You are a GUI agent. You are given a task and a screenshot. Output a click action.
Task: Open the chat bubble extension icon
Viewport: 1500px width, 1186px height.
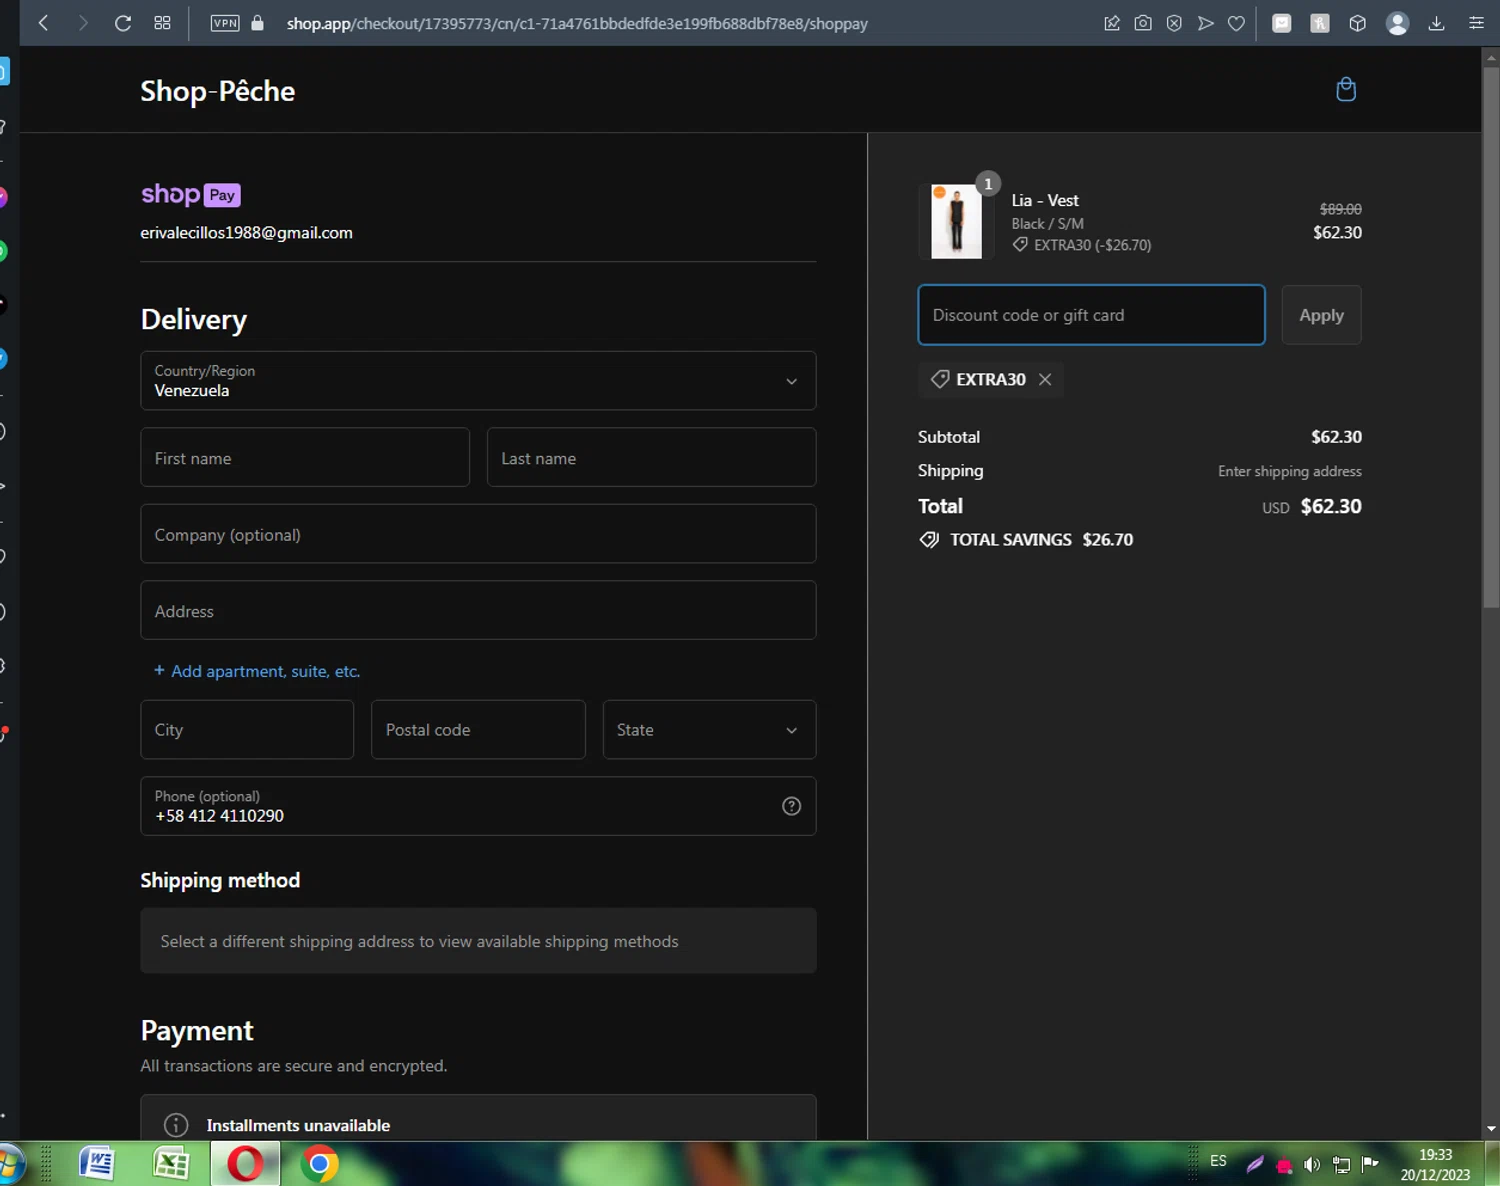[x=1282, y=23]
